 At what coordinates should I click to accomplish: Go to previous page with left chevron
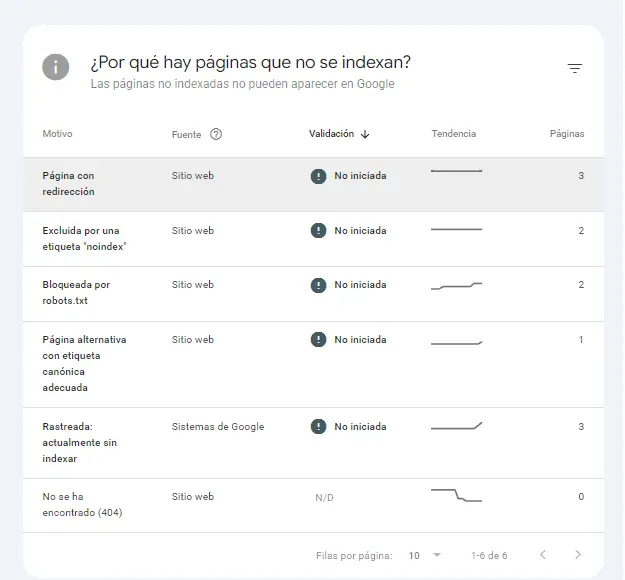(x=542, y=554)
